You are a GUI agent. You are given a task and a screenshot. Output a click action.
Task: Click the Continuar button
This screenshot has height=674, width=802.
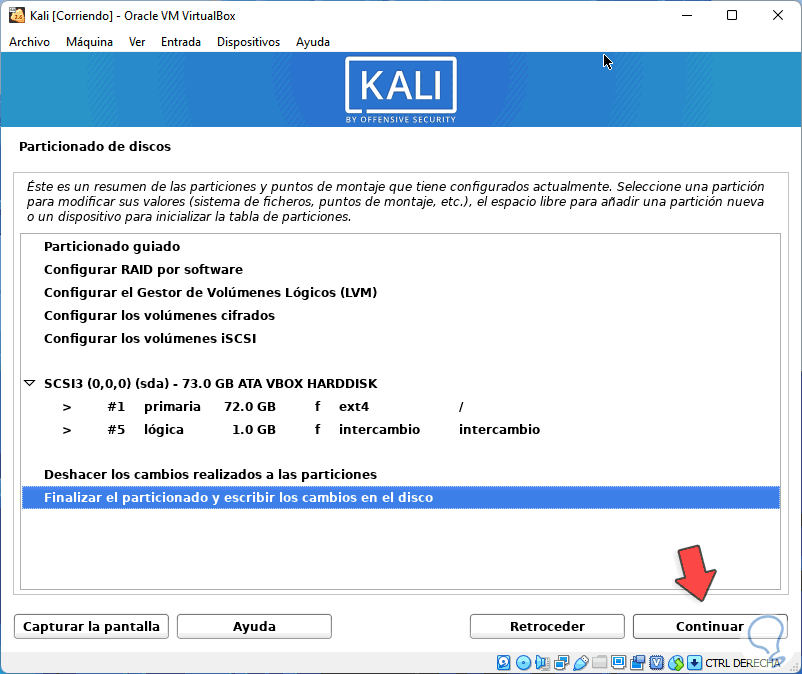(710, 626)
